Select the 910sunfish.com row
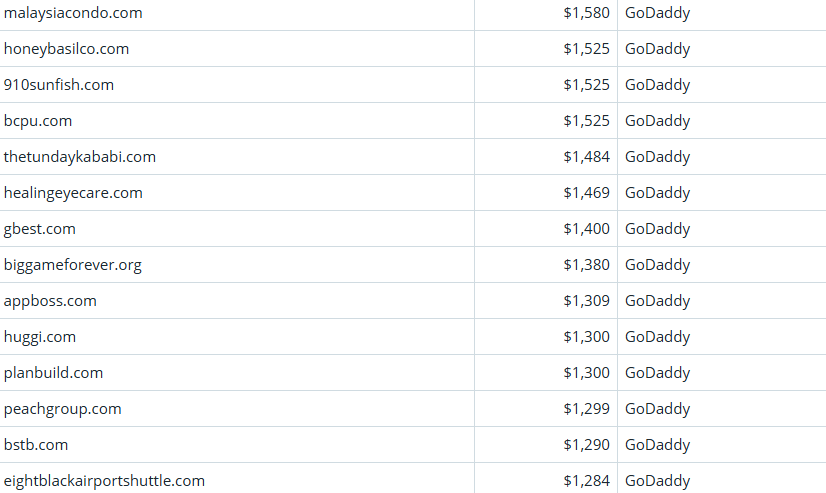 pos(59,85)
